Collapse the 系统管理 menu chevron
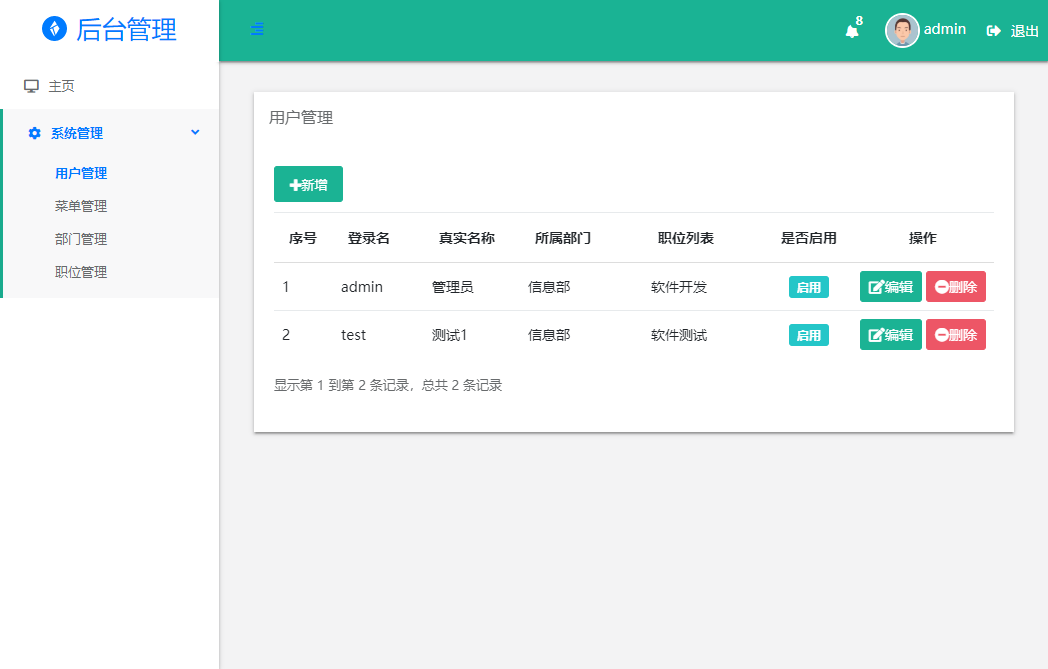This screenshot has width=1048, height=669. [x=195, y=132]
